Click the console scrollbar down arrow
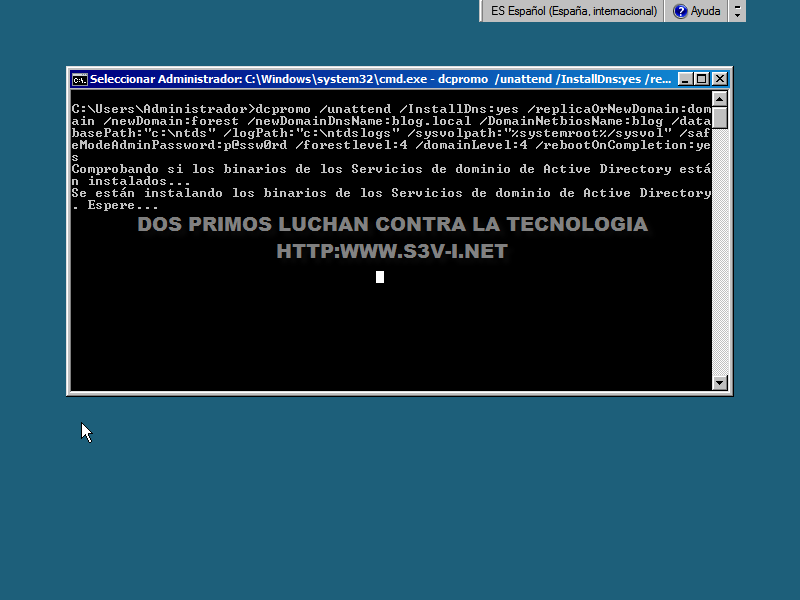The image size is (800, 600). tap(719, 382)
